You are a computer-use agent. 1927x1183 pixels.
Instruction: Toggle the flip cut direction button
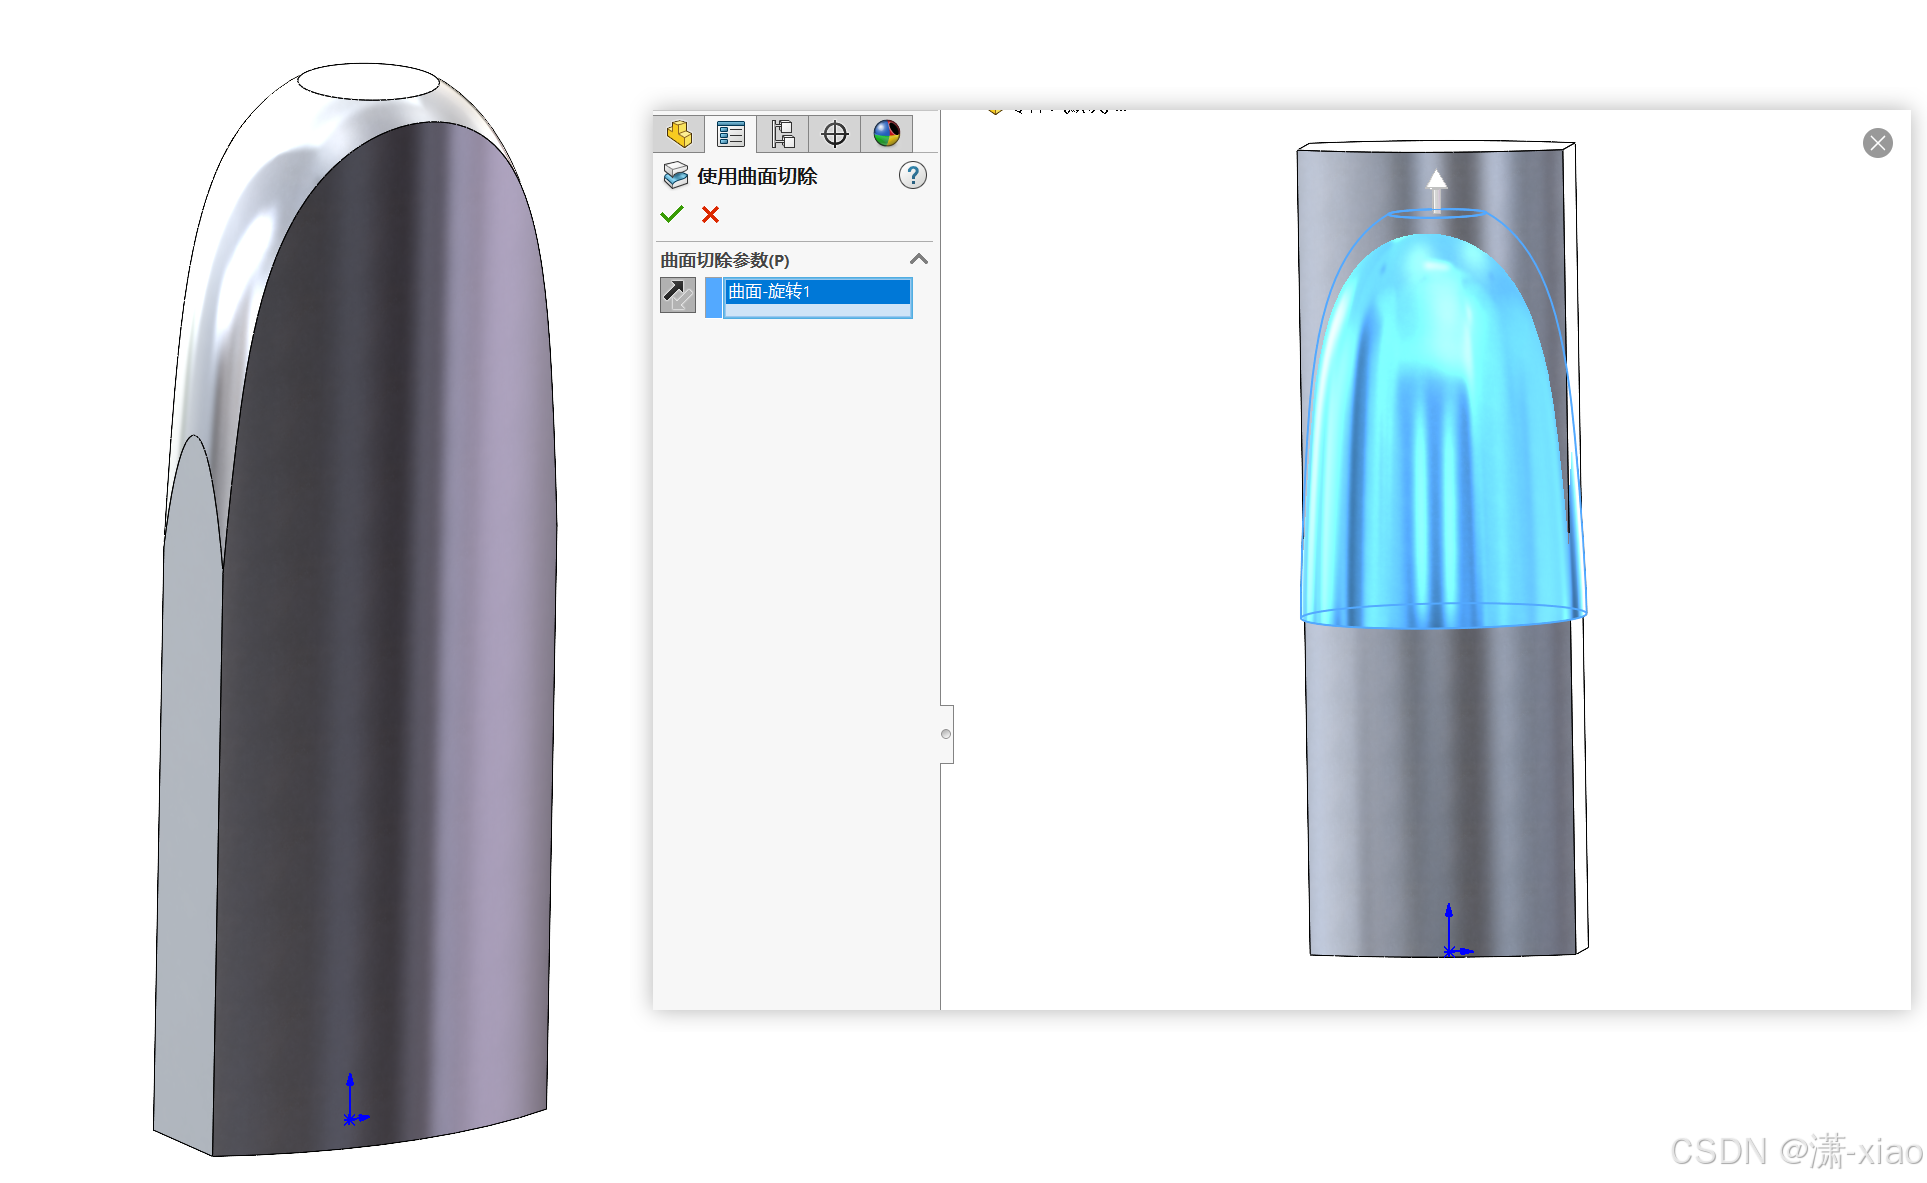pyautogui.click(x=678, y=295)
